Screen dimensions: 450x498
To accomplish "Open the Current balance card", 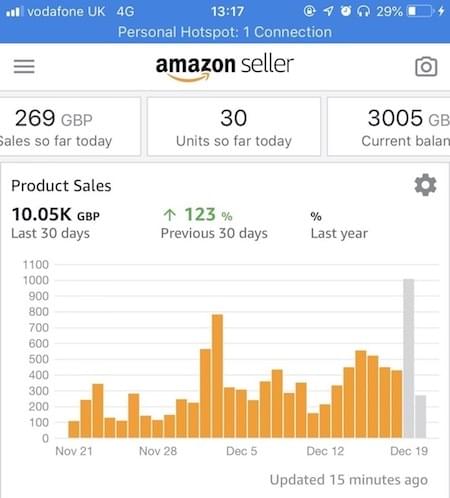I will pyautogui.click(x=389, y=126).
